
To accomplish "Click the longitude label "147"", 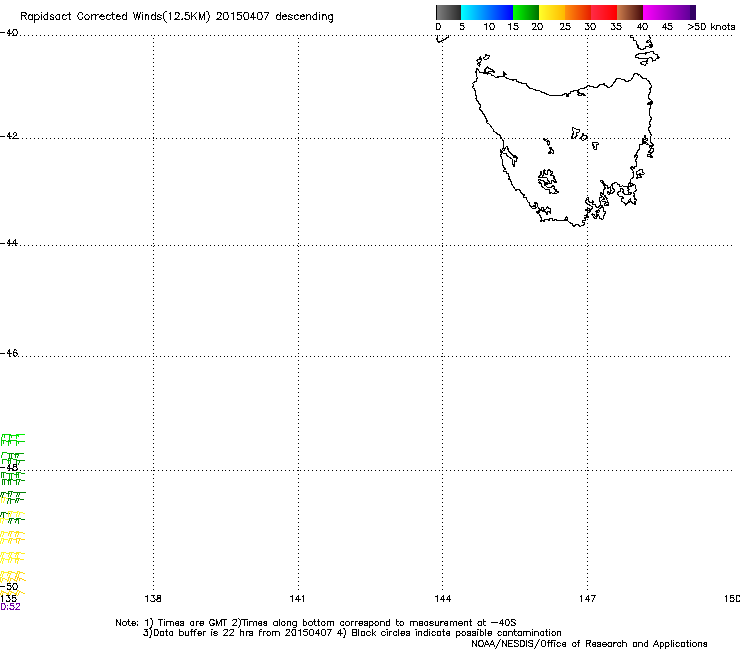I will [588, 599].
